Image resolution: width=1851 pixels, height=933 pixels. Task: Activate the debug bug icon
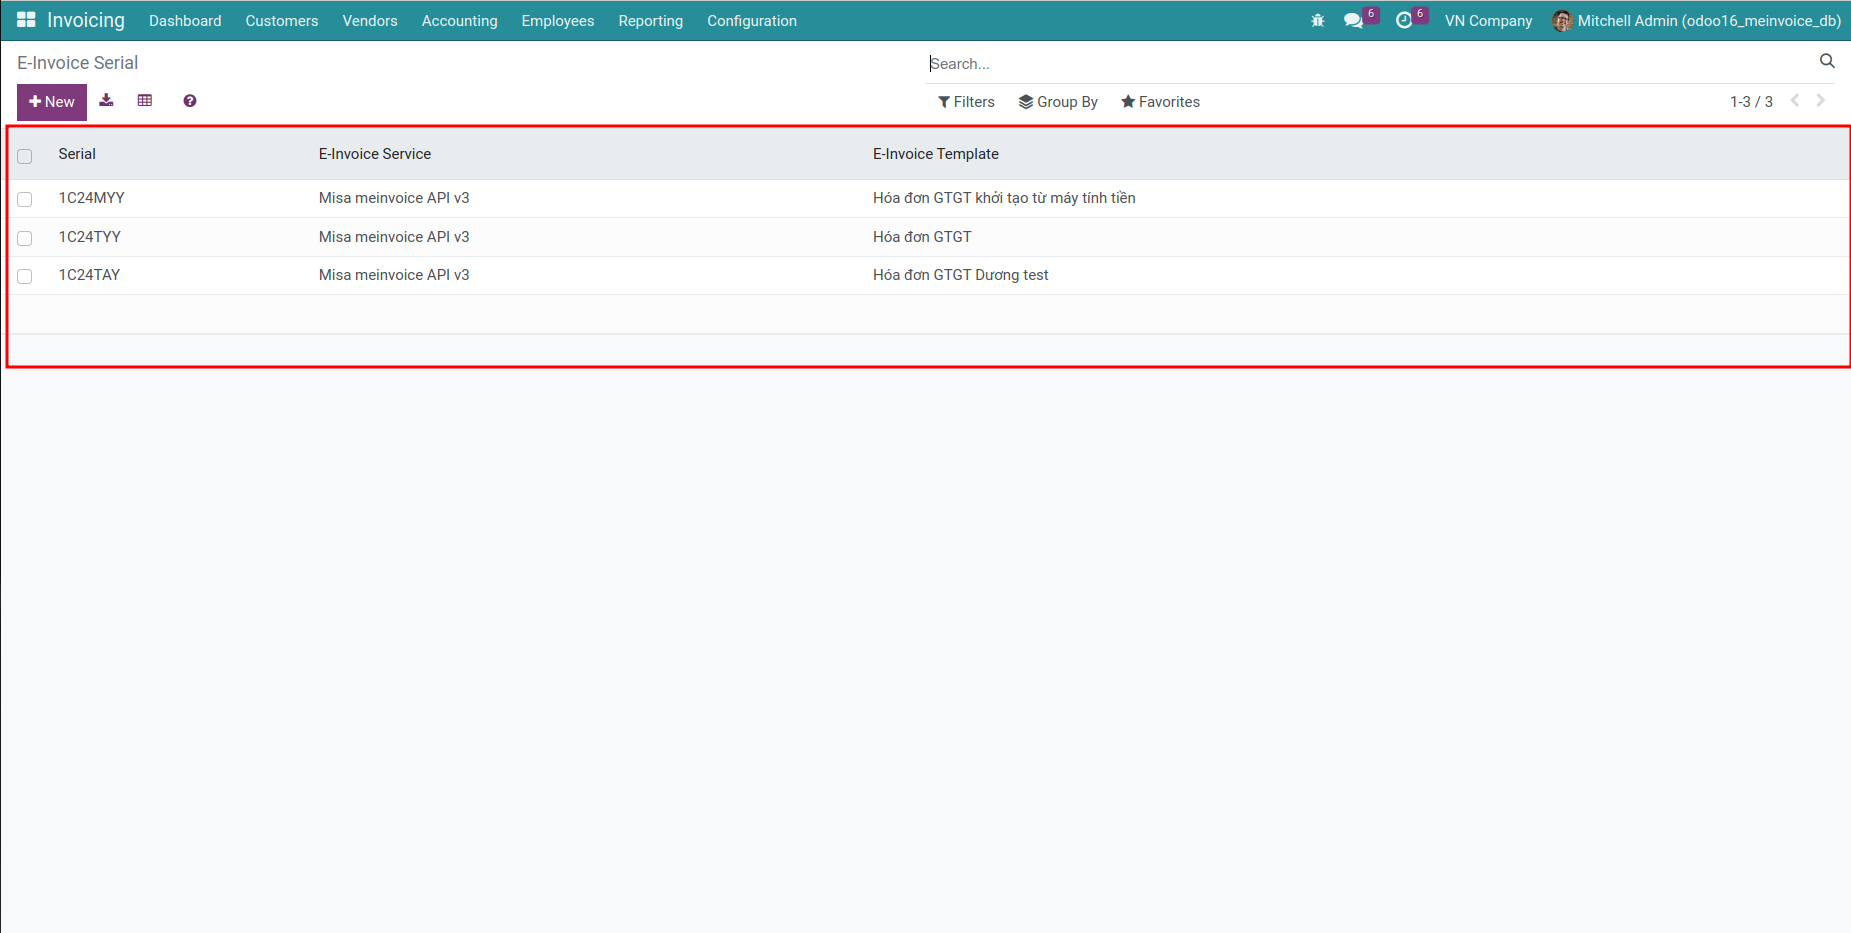tap(1317, 19)
